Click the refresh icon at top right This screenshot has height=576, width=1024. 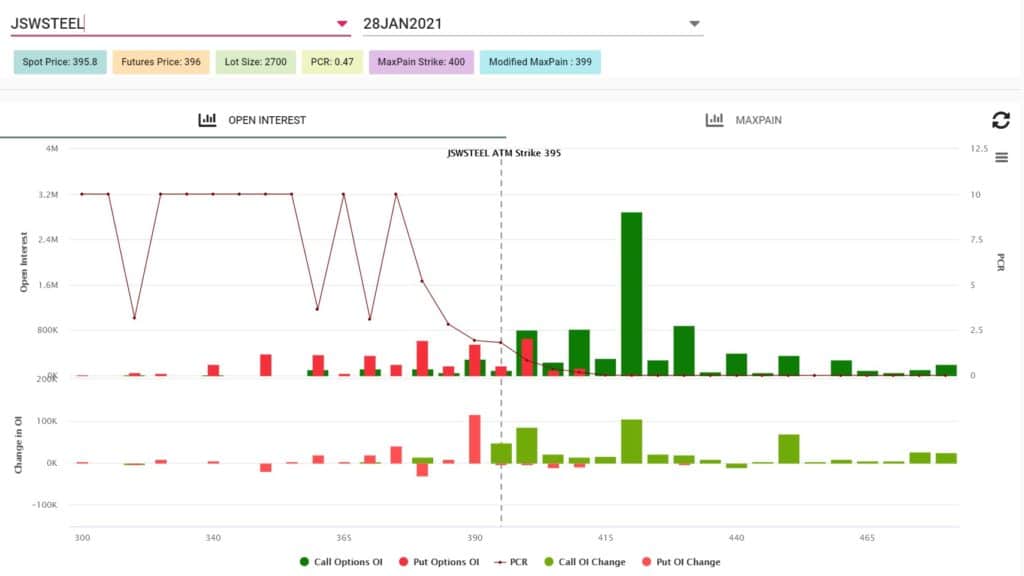pos(1000,120)
